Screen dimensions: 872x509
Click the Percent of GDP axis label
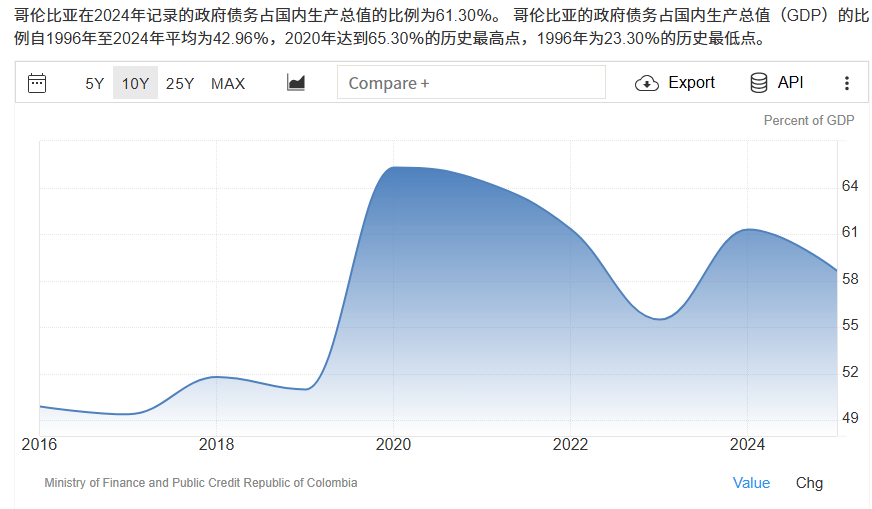pyautogui.click(x=808, y=120)
